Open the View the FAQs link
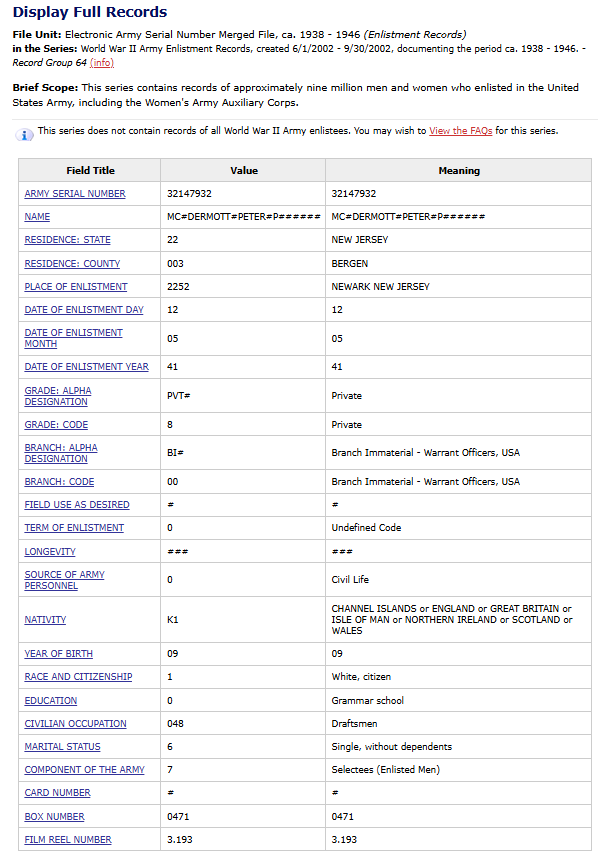 (x=460, y=131)
